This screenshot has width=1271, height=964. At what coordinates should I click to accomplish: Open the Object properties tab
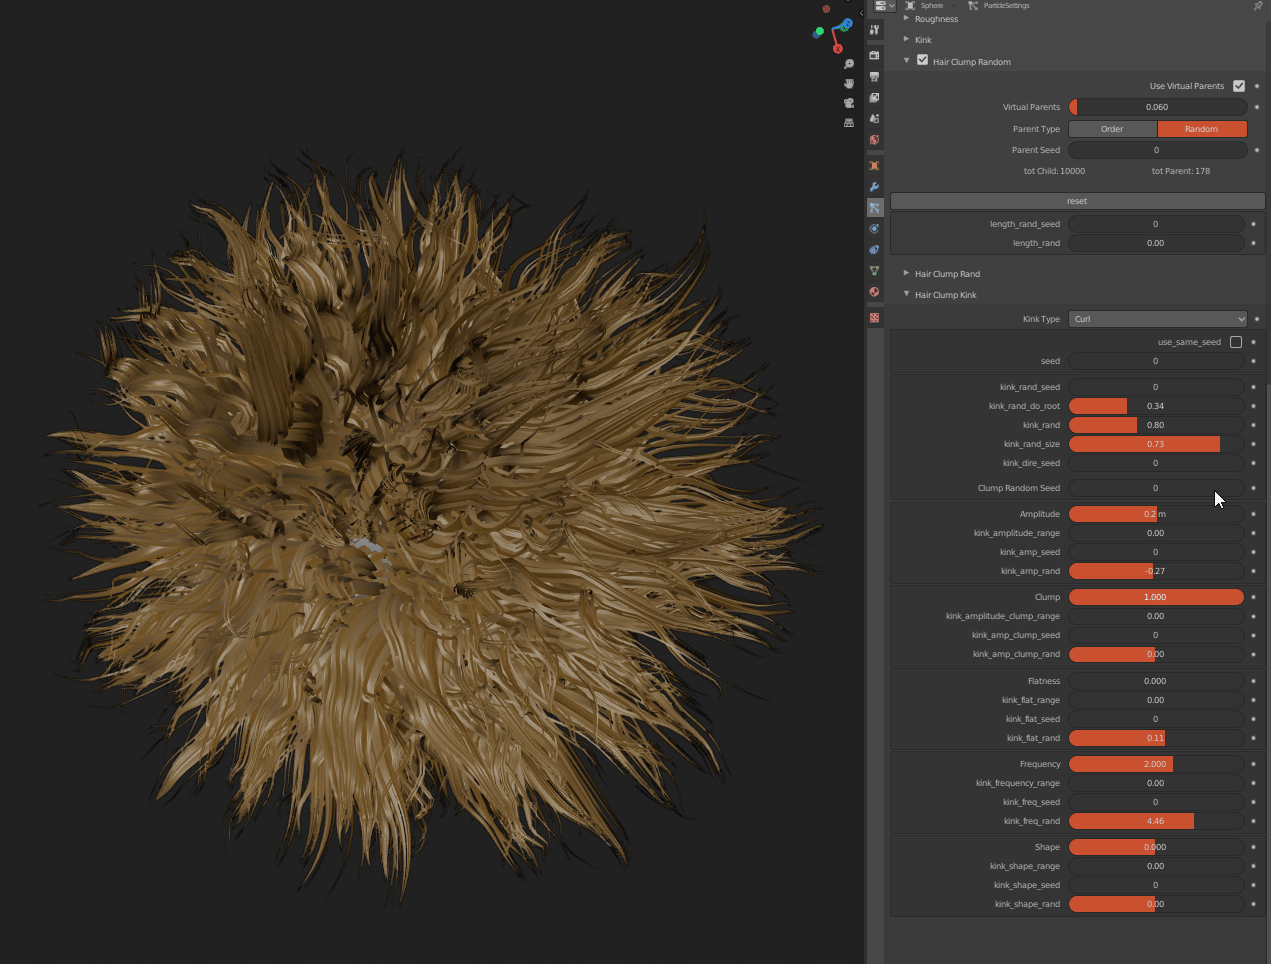click(874, 166)
